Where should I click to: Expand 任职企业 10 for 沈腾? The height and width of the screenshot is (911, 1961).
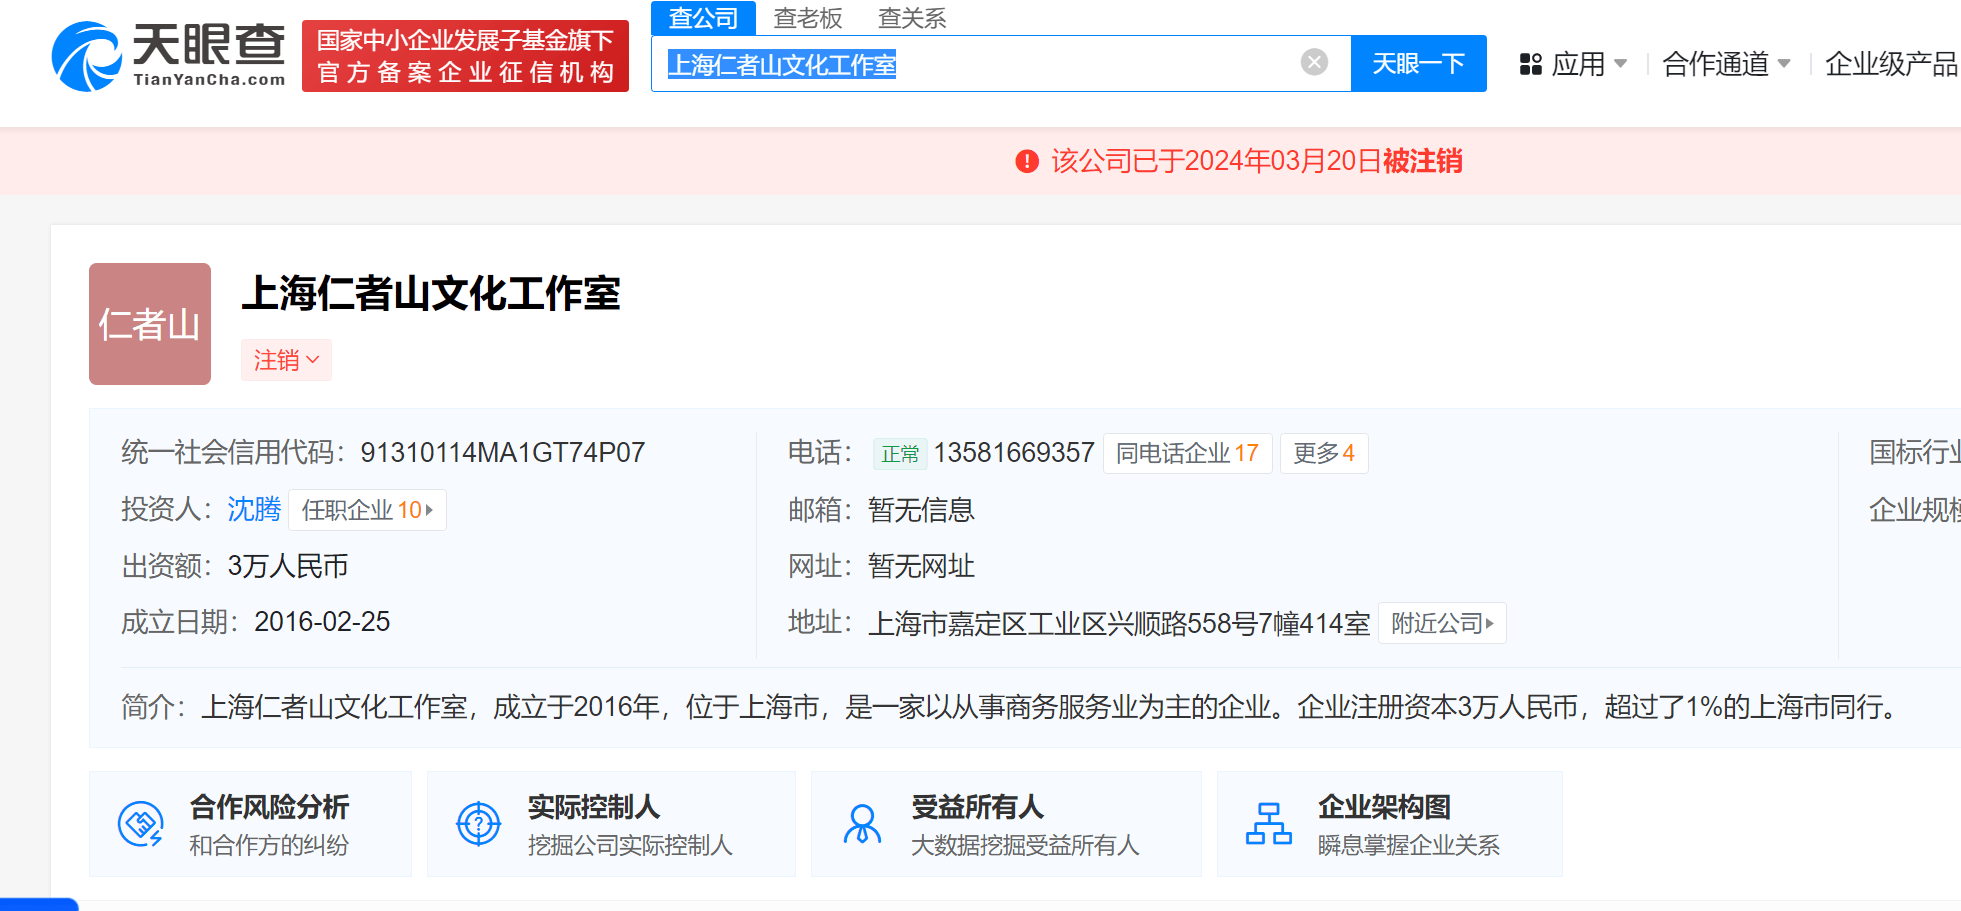click(x=366, y=509)
